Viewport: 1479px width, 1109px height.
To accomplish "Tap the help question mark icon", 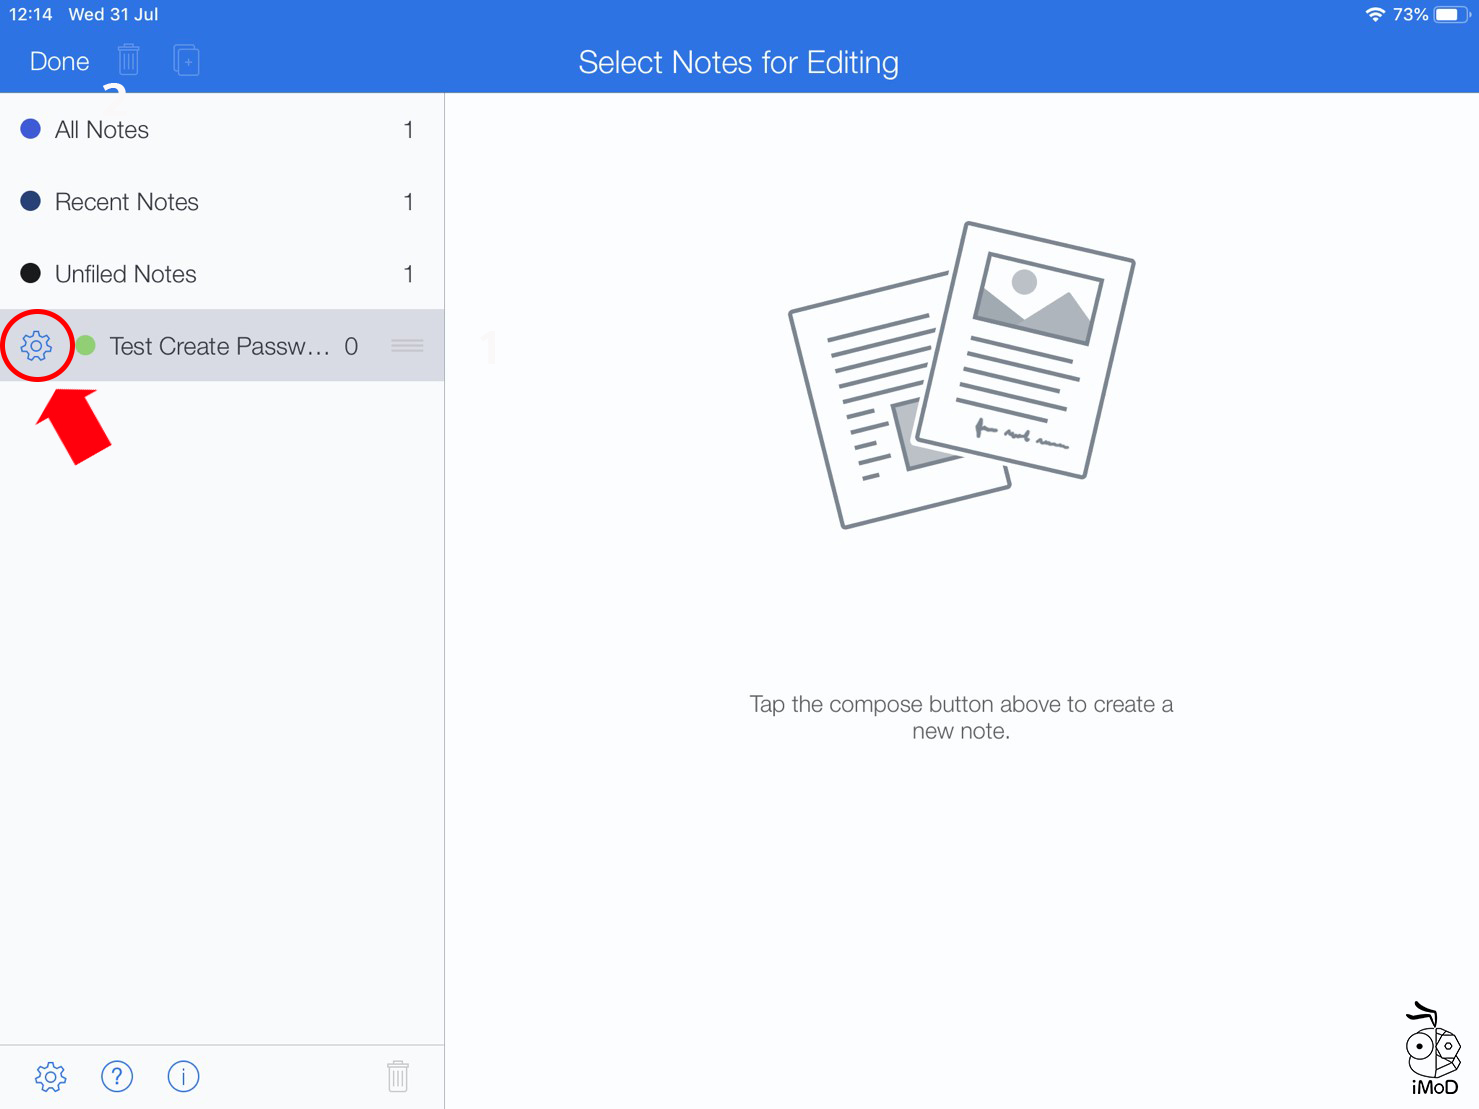I will tap(117, 1076).
